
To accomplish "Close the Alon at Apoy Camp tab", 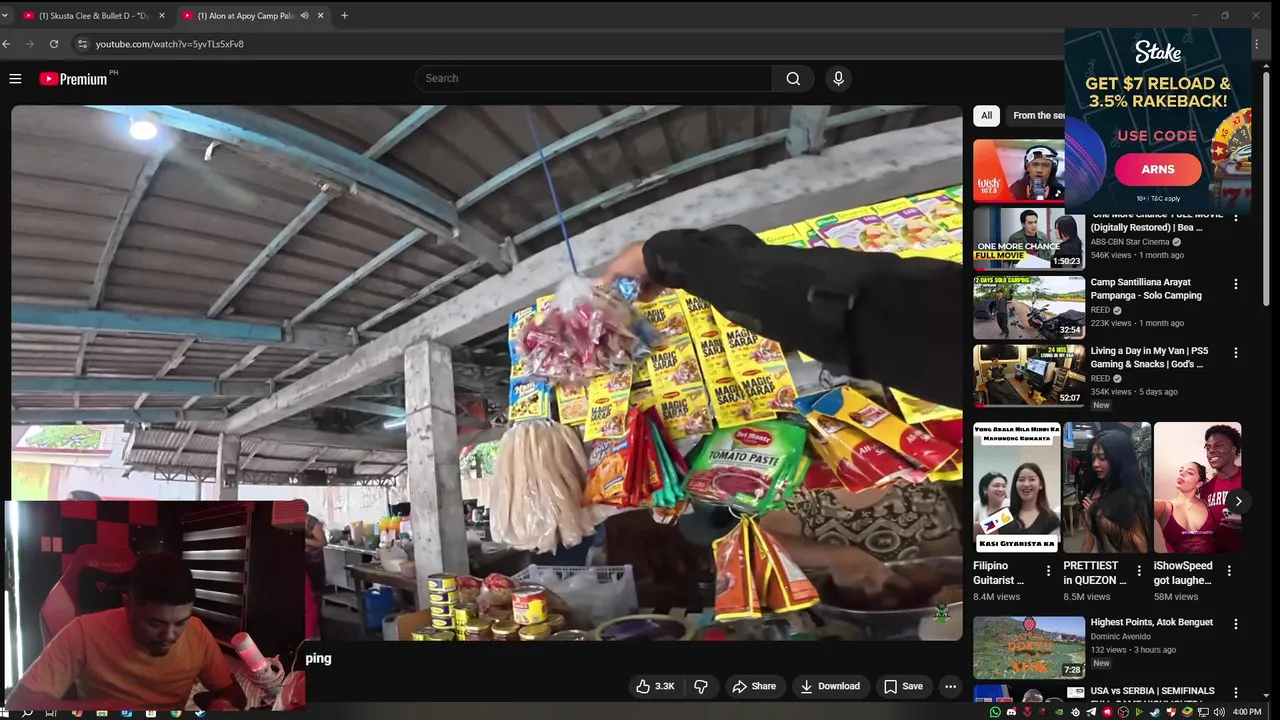I will coord(321,15).
